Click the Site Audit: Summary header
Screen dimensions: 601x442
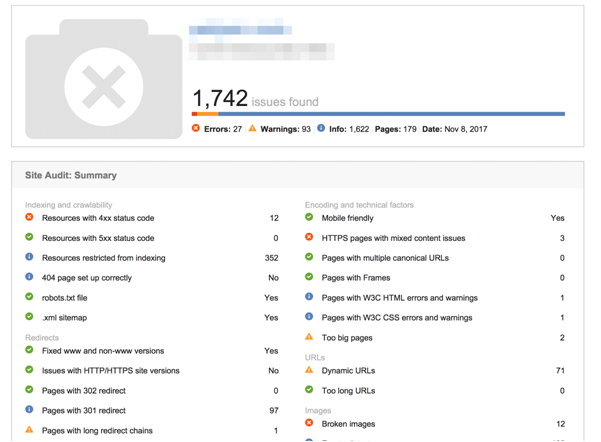tap(71, 175)
